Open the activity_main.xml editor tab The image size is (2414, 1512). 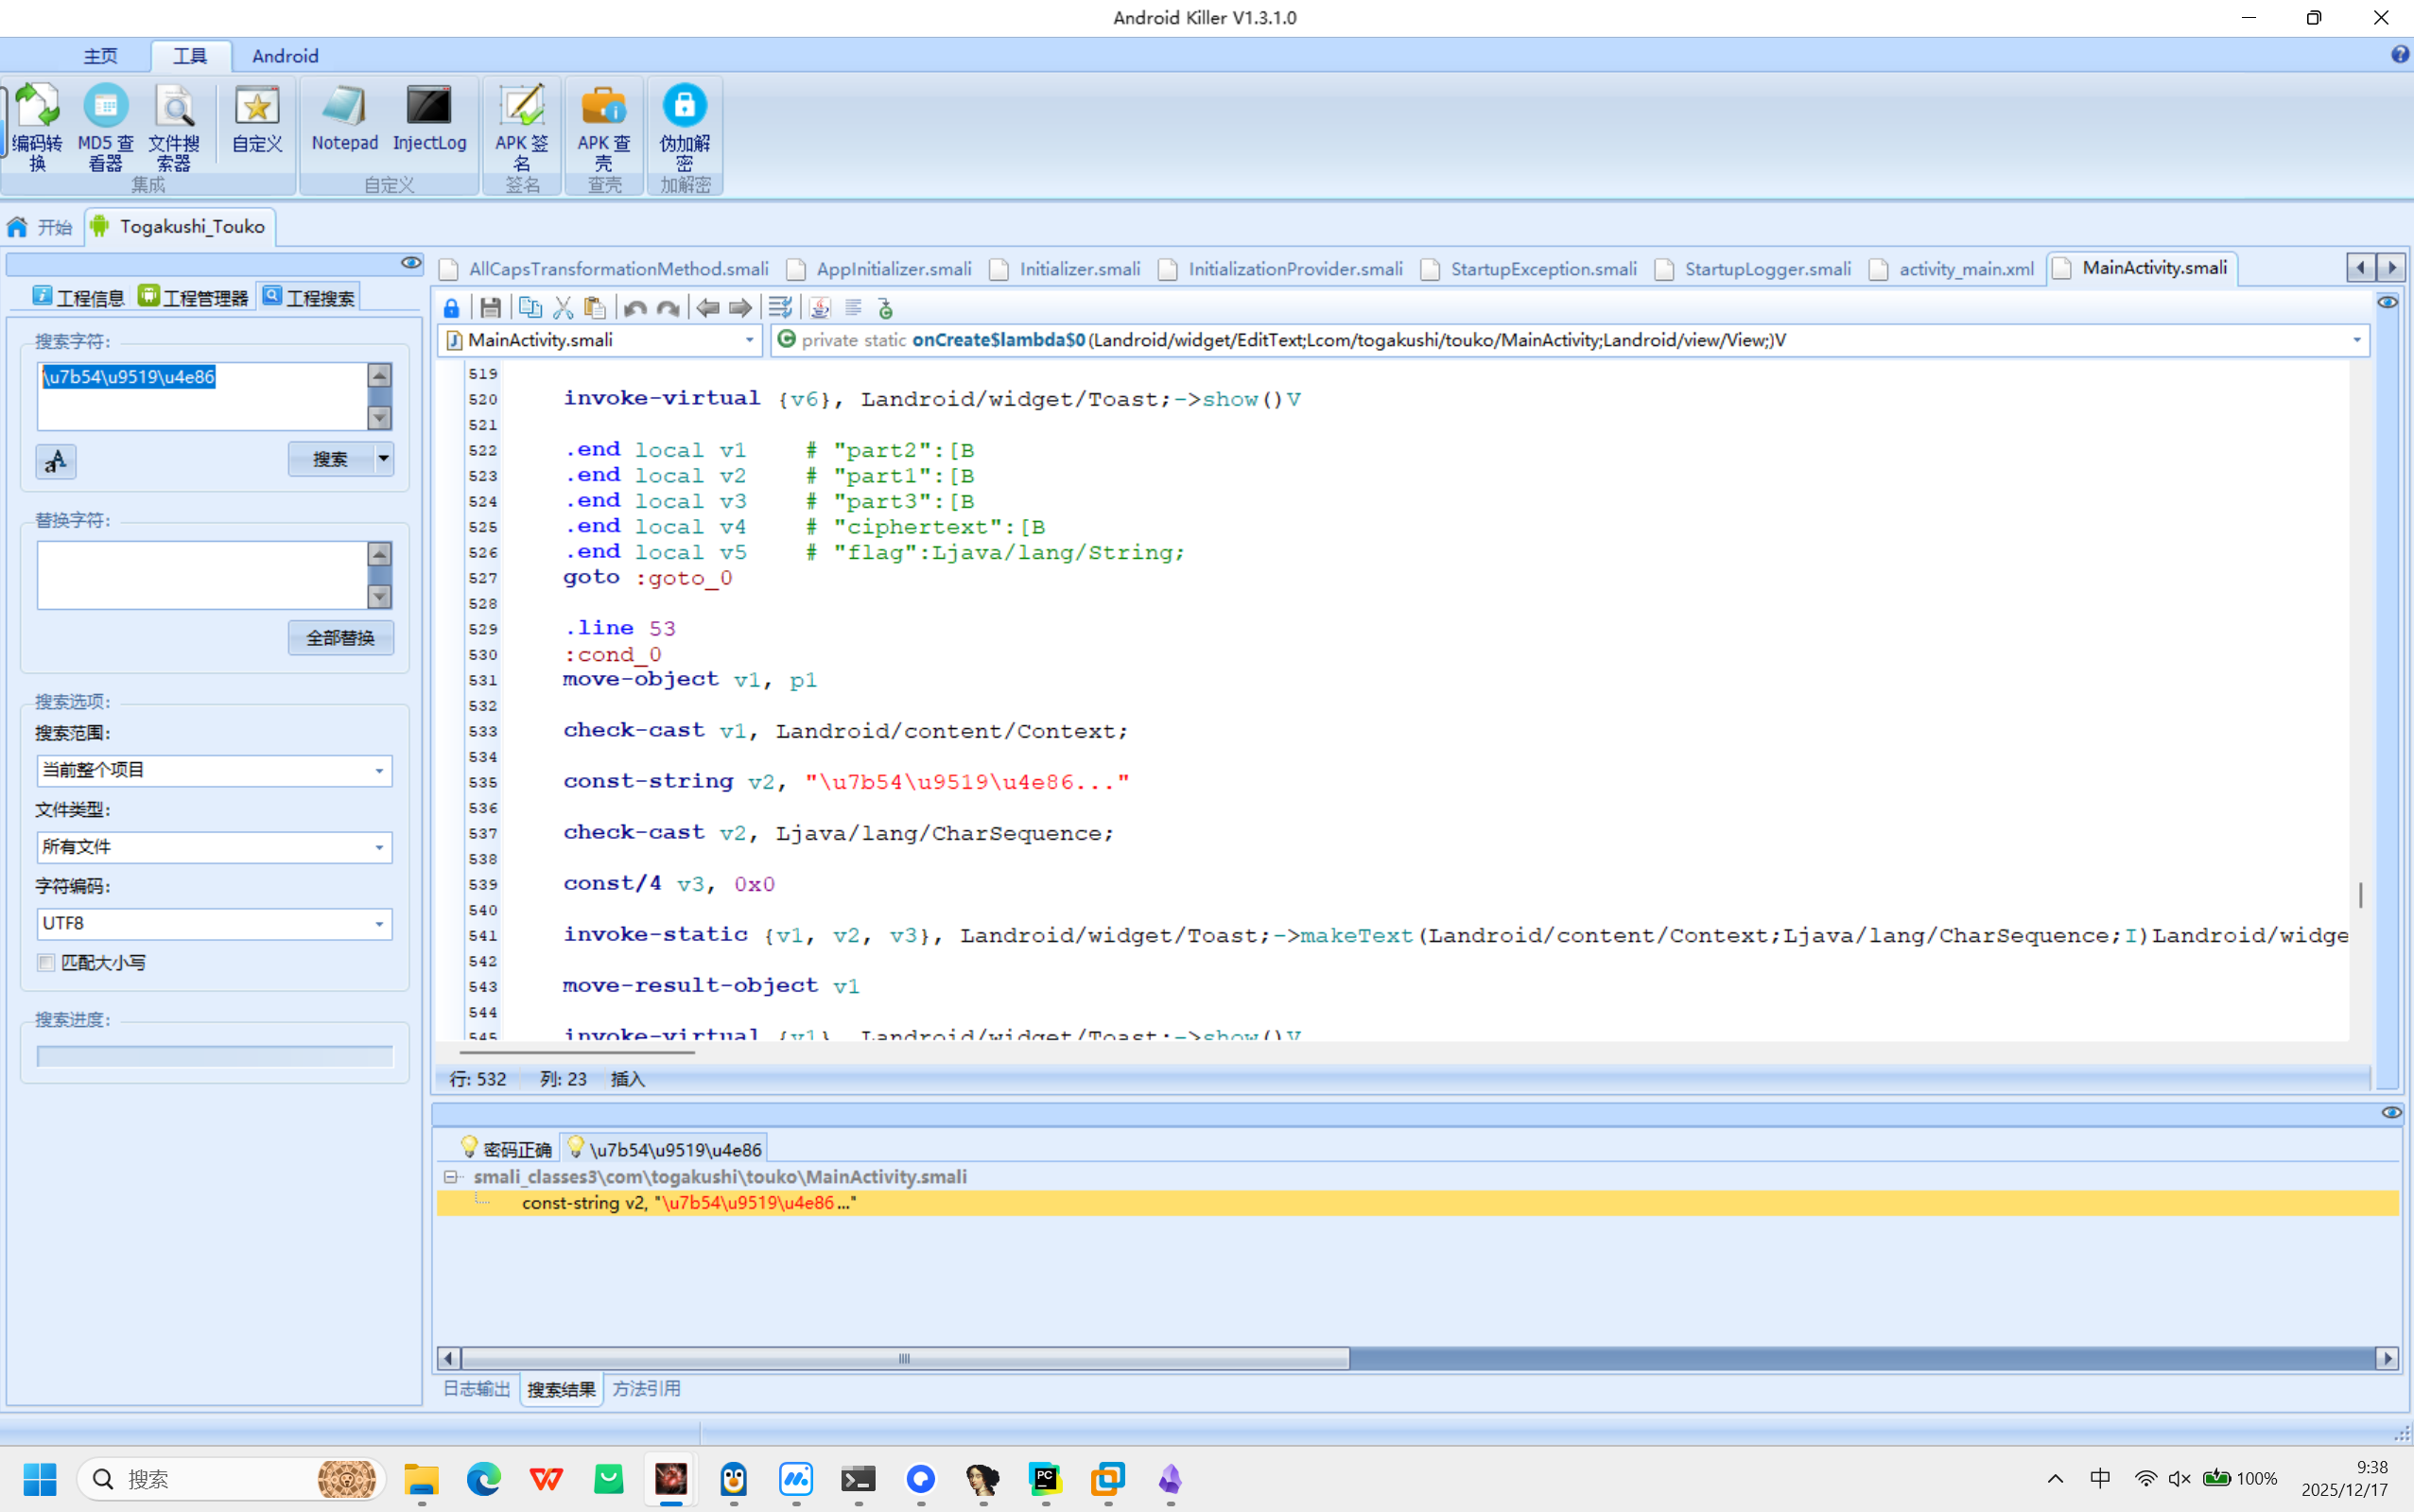coord(1952,269)
